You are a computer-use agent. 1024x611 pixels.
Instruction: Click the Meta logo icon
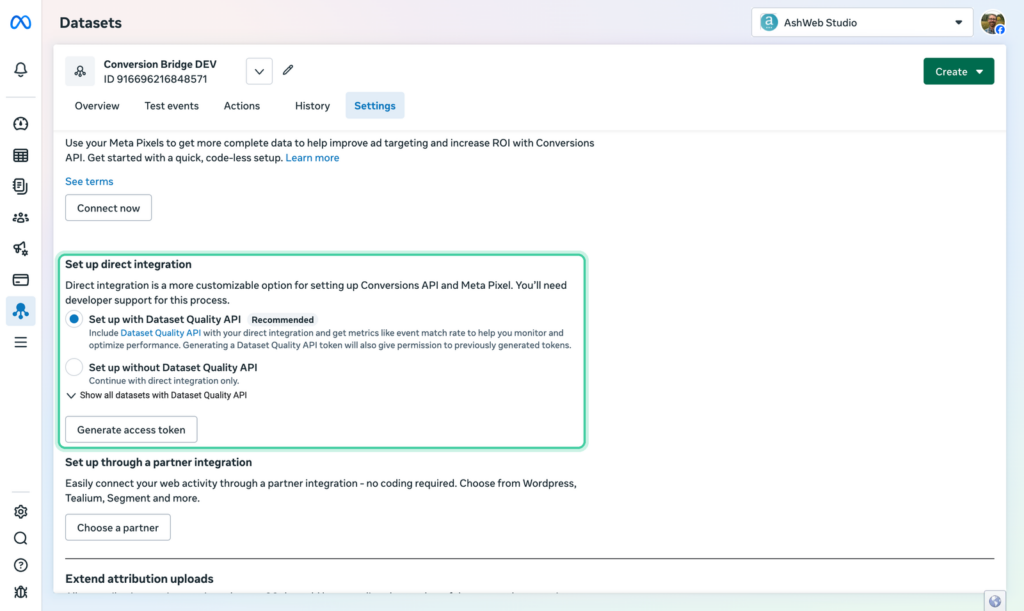20,22
